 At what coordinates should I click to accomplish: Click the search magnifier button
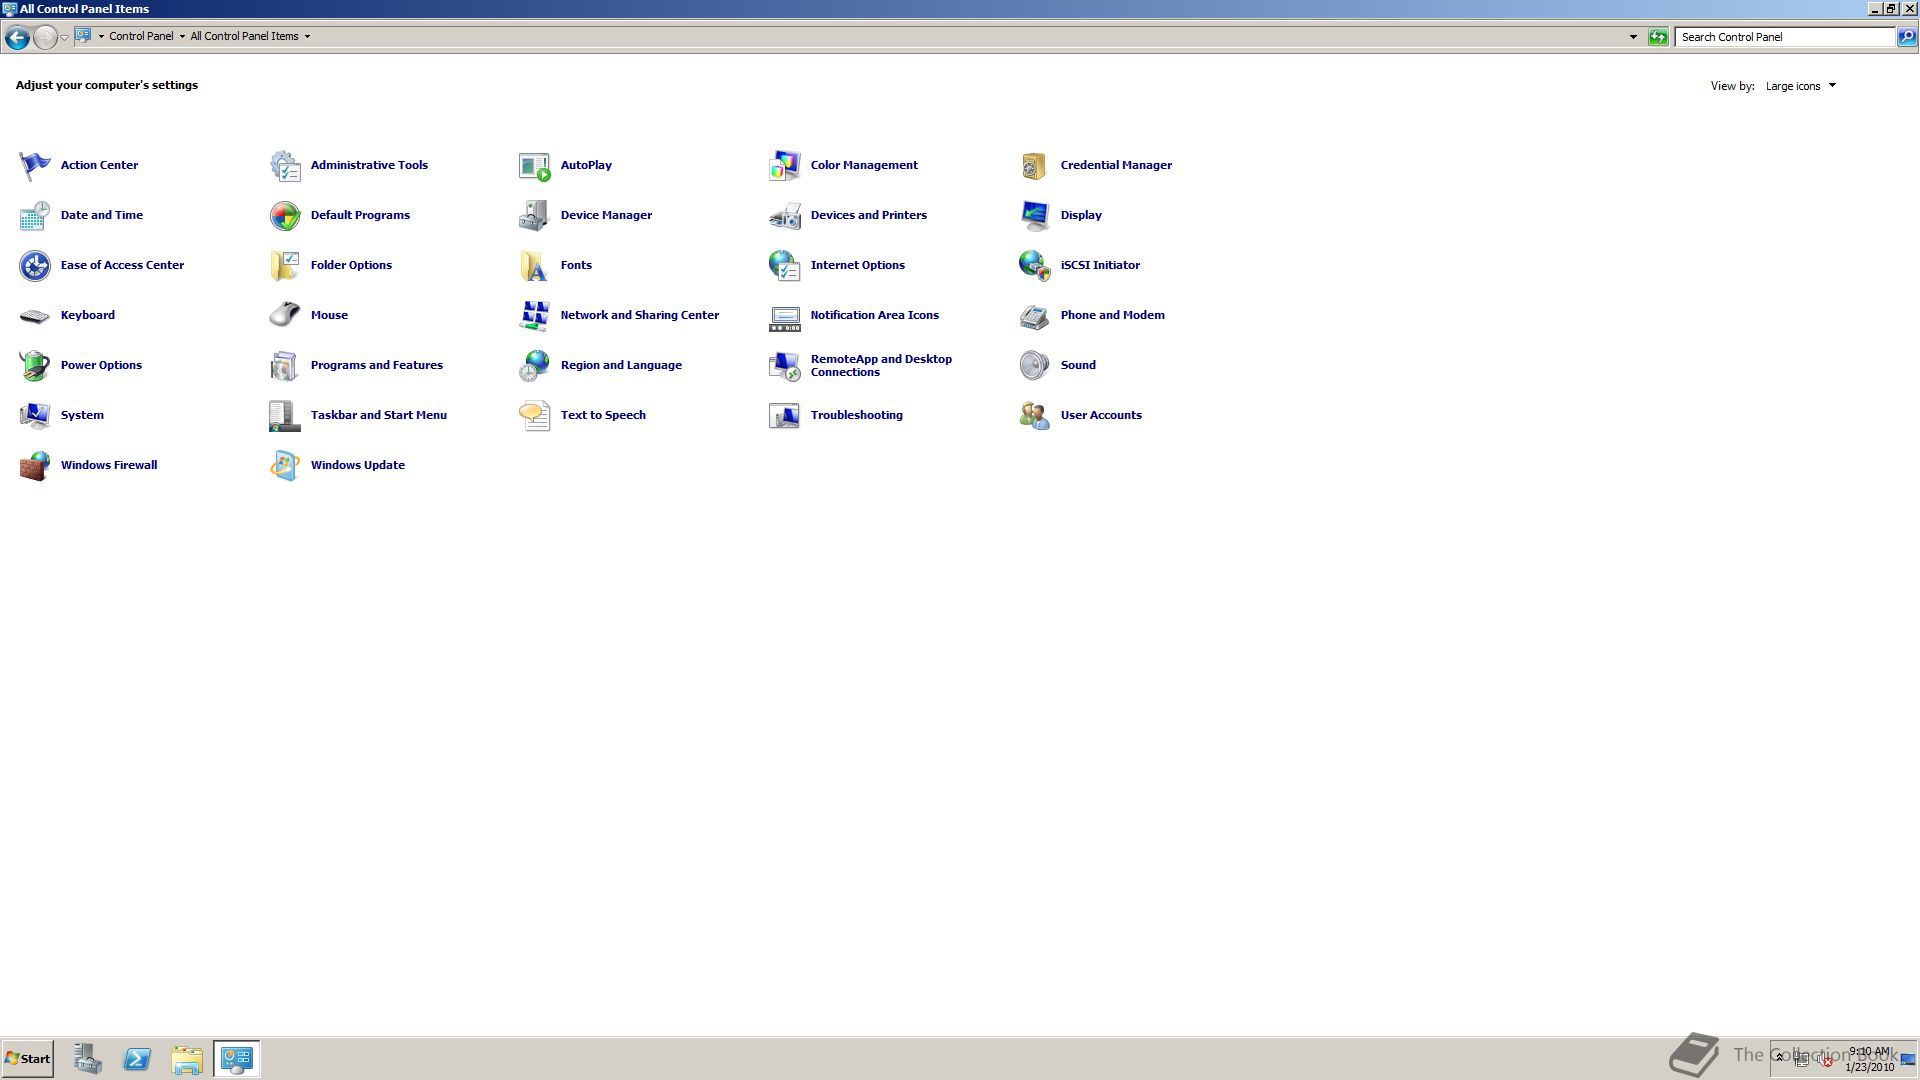[1907, 37]
